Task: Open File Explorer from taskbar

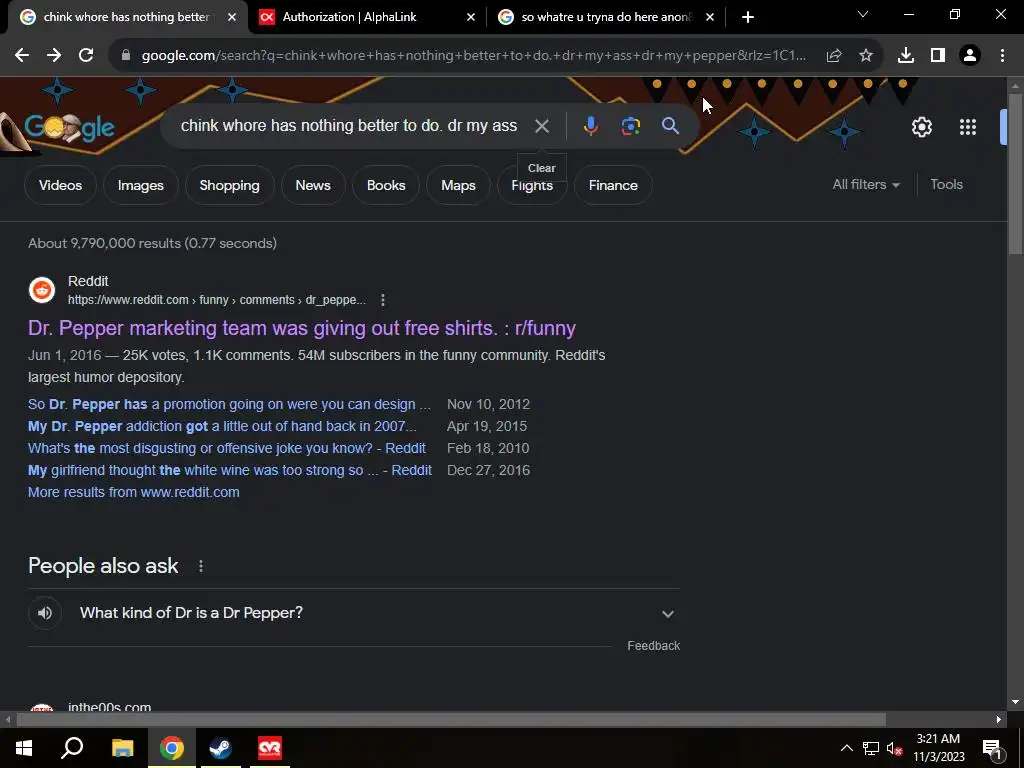Action: [x=122, y=748]
